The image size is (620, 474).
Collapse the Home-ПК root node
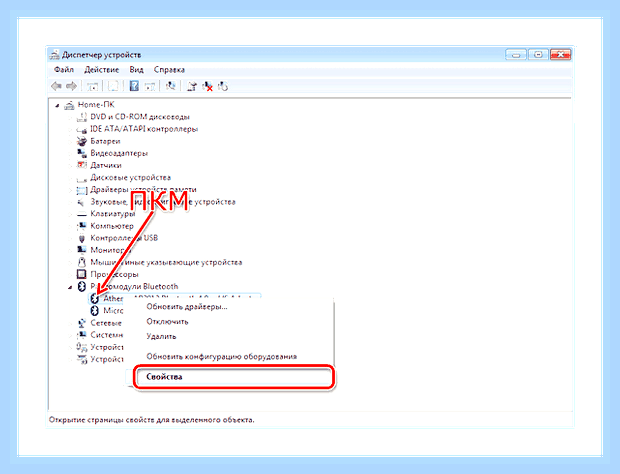pos(57,105)
